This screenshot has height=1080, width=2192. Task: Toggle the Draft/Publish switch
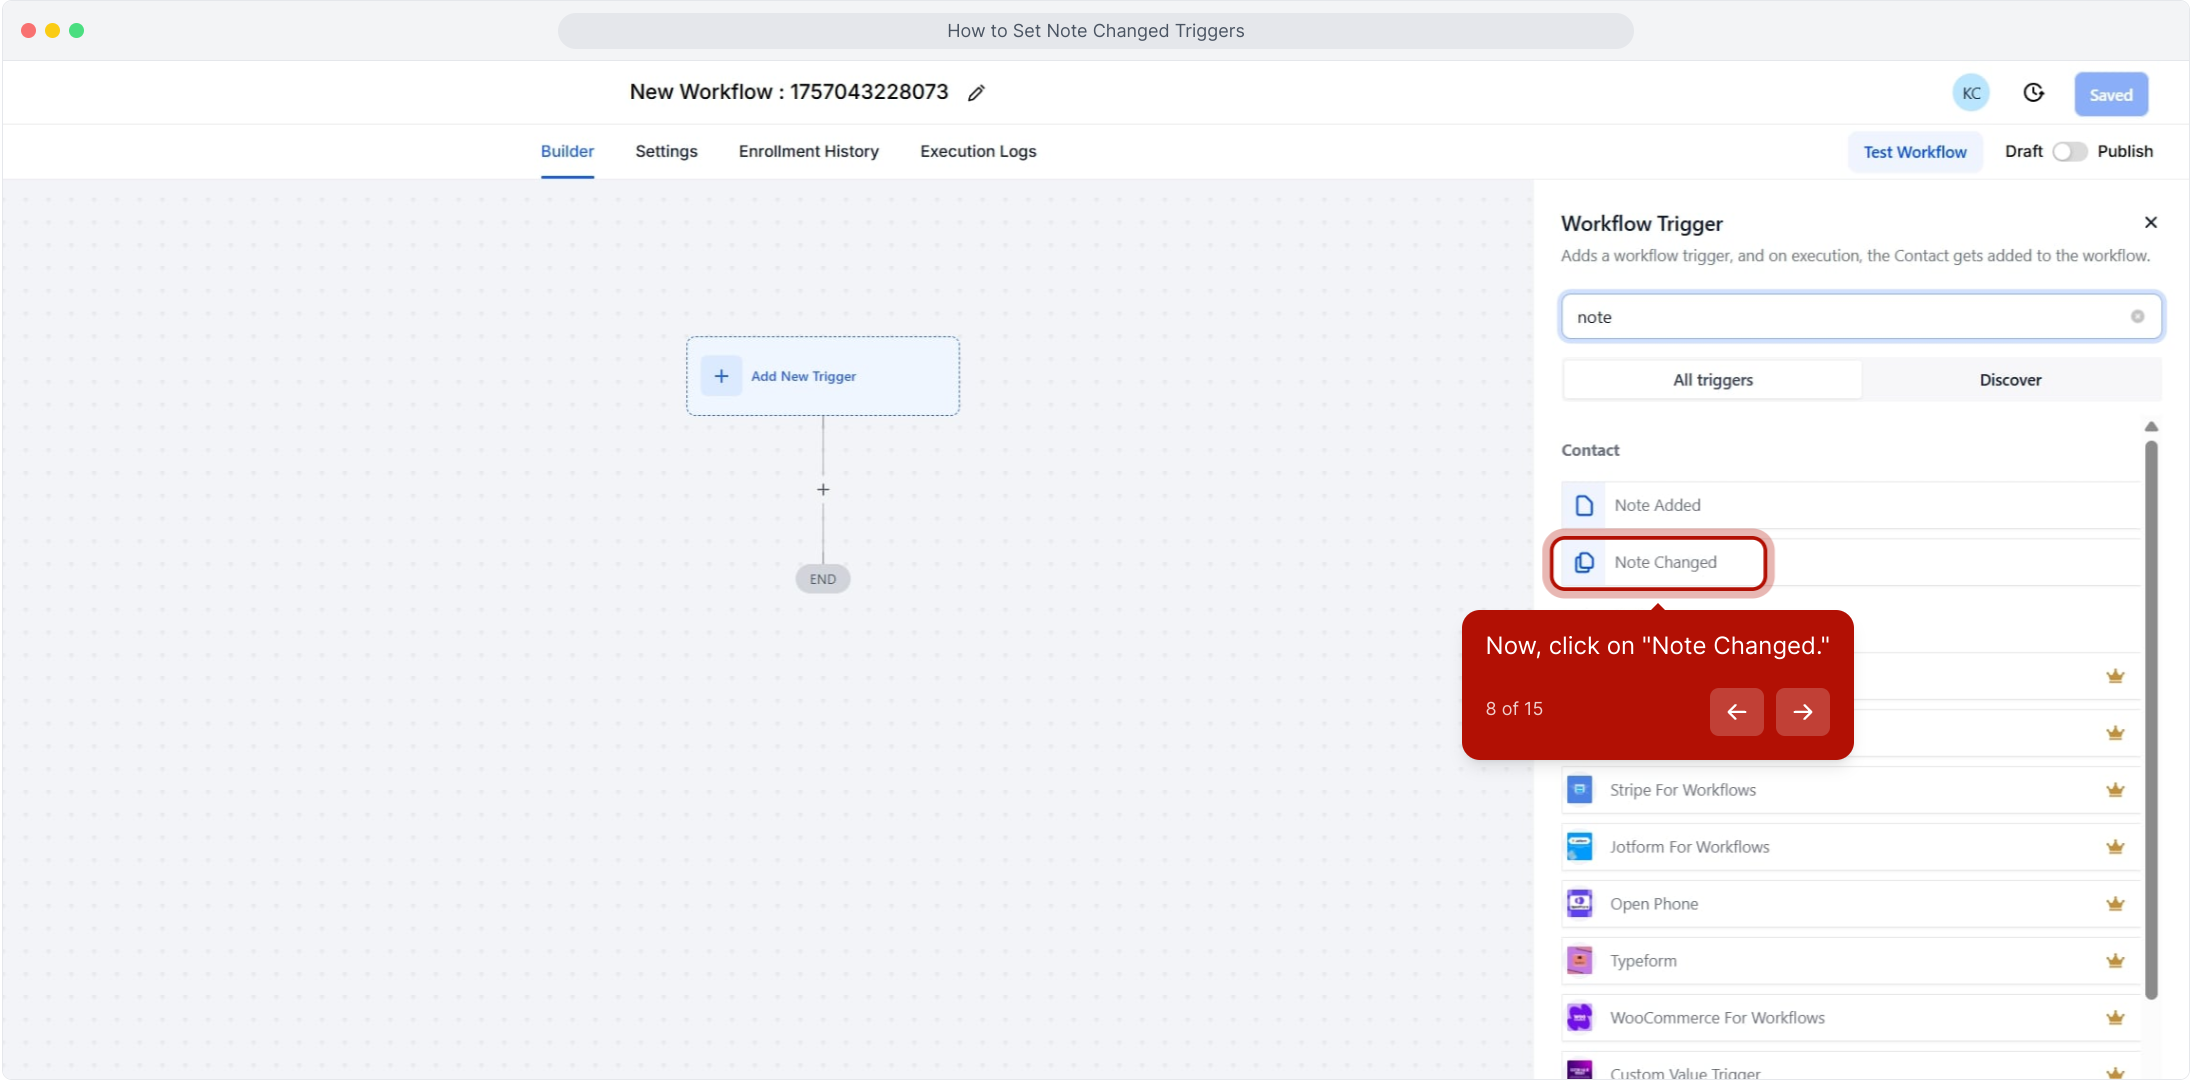pos(2069,151)
